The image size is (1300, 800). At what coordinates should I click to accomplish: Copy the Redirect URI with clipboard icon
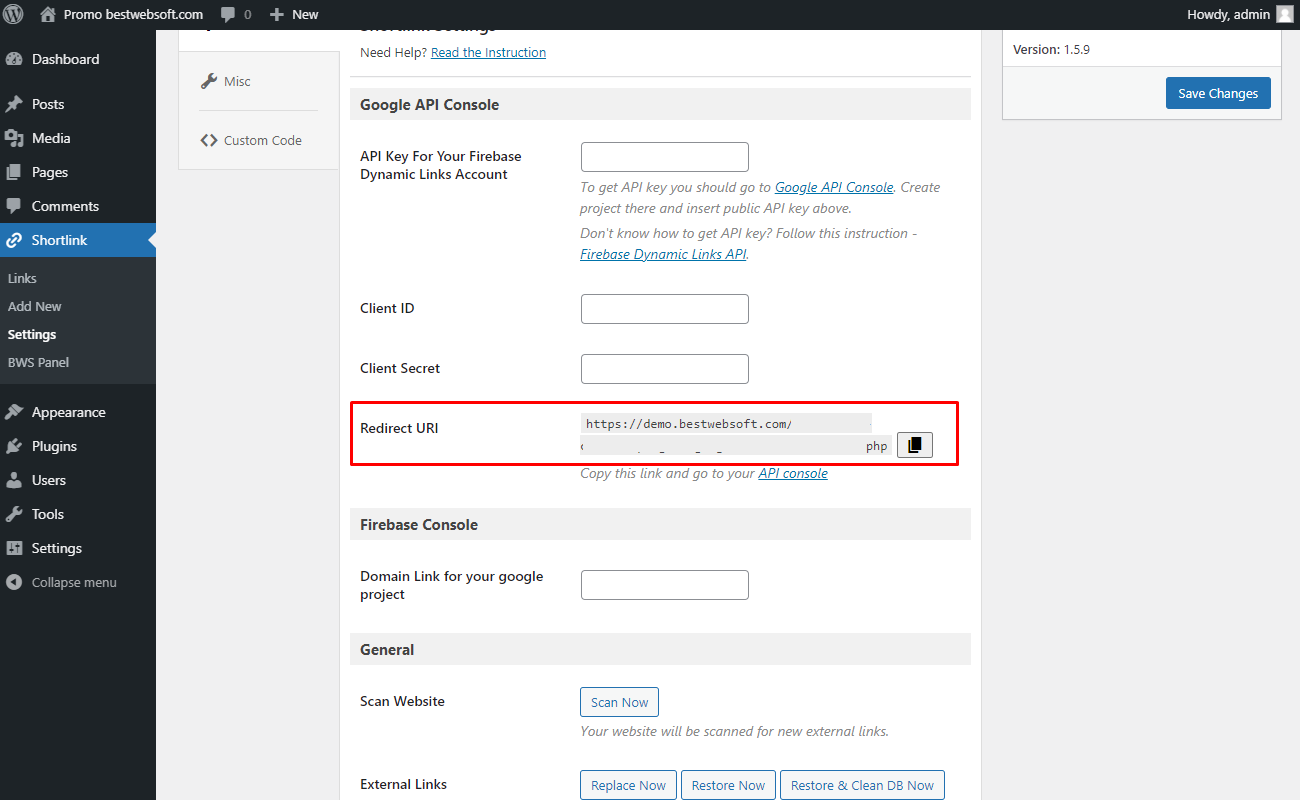click(915, 444)
